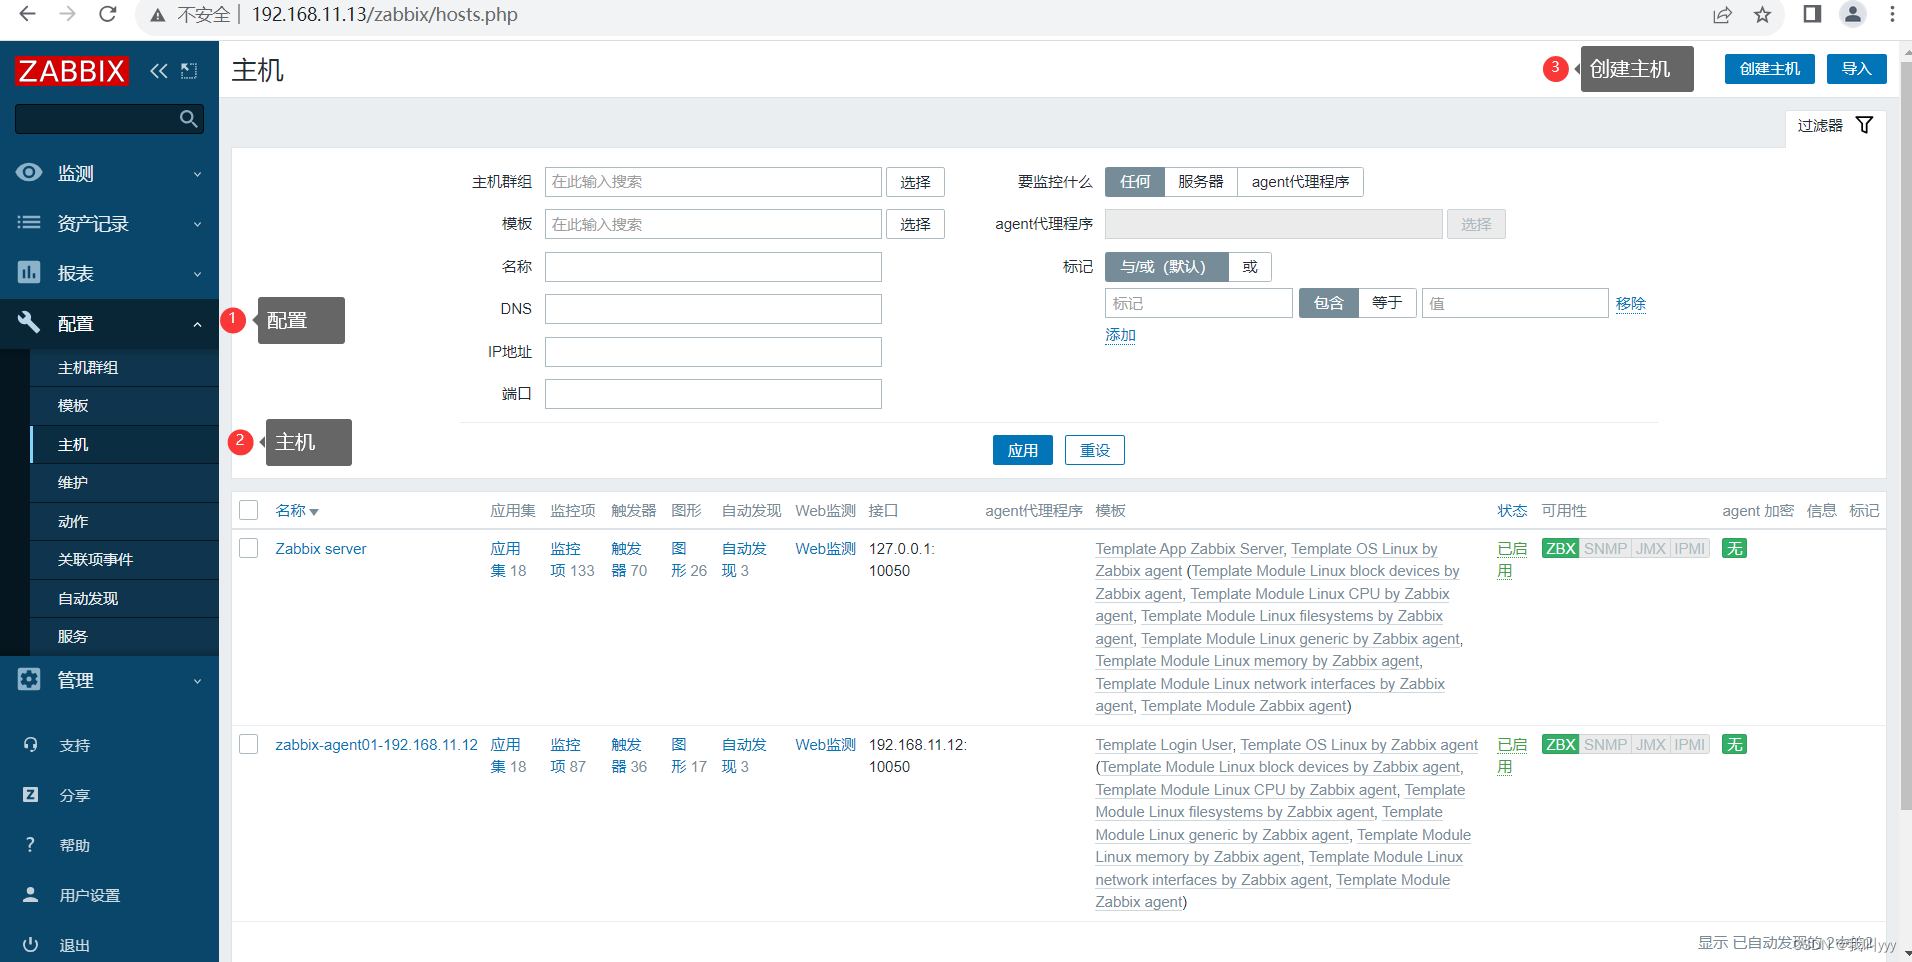
Task: Sort hosts by 名称 column
Action: (297, 510)
